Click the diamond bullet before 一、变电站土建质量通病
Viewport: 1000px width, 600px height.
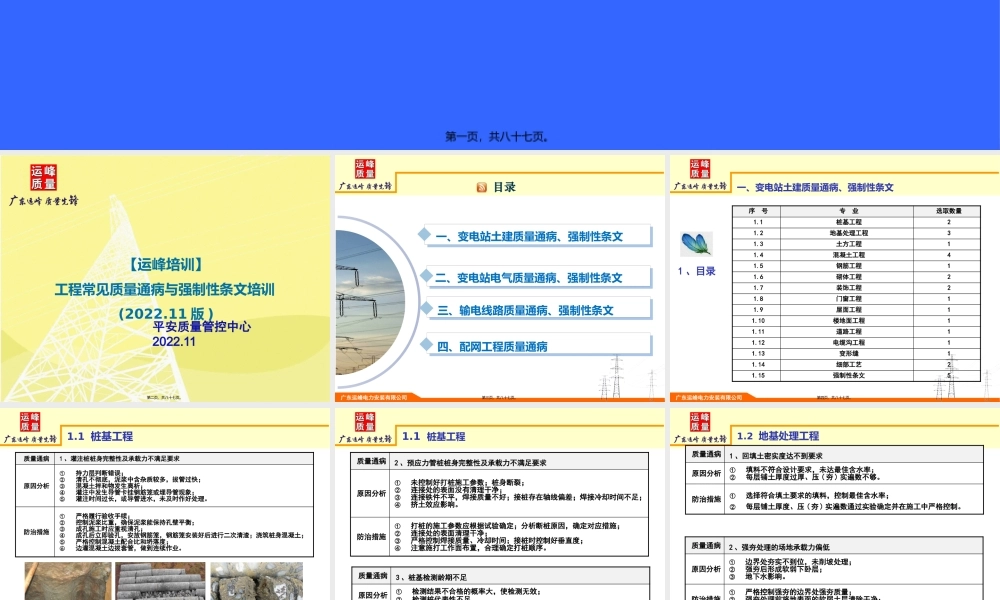[x=424, y=235]
